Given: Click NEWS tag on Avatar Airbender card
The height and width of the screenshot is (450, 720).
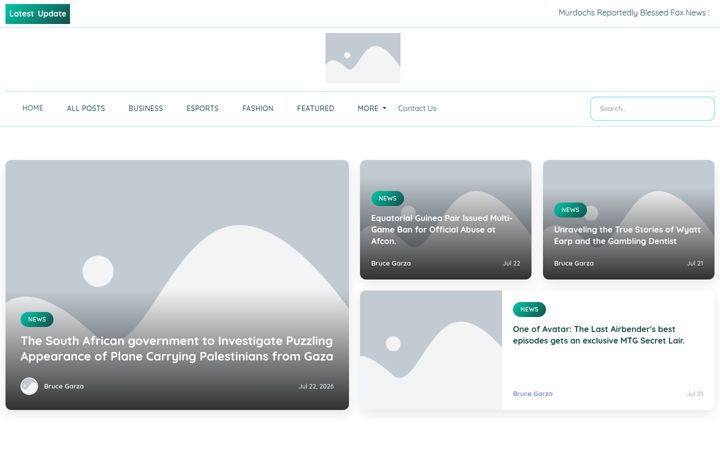Looking at the screenshot, I should pyautogui.click(x=529, y=309).
